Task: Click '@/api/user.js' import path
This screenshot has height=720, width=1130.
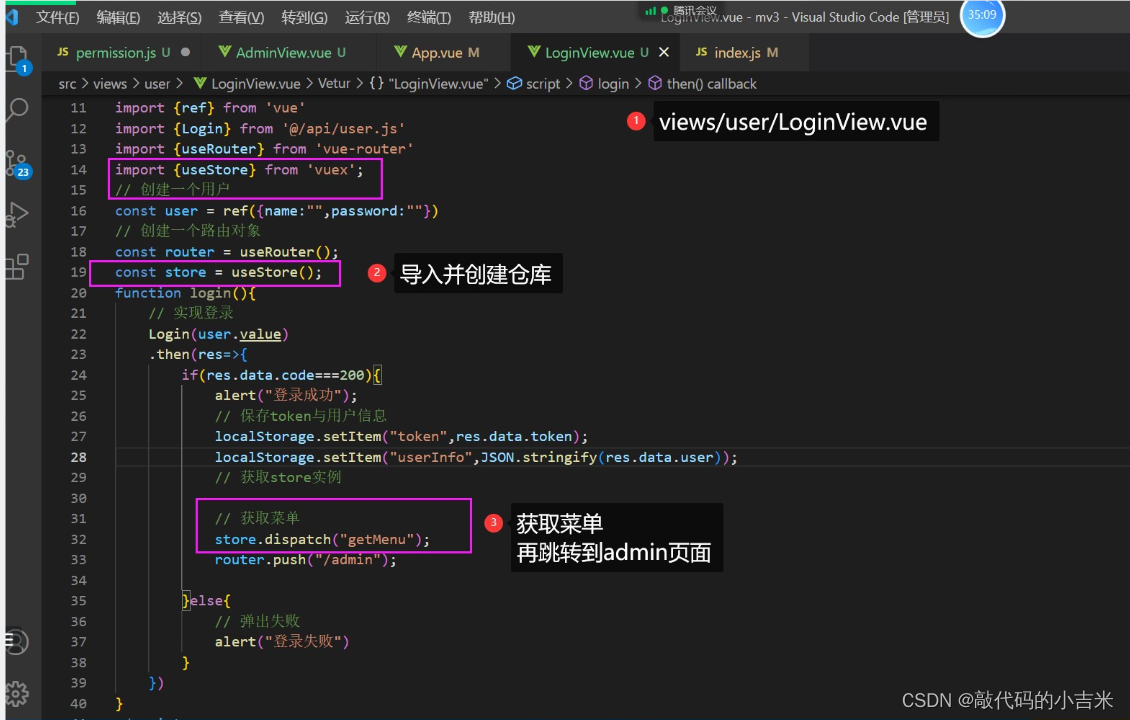Action: coord(343,129)
